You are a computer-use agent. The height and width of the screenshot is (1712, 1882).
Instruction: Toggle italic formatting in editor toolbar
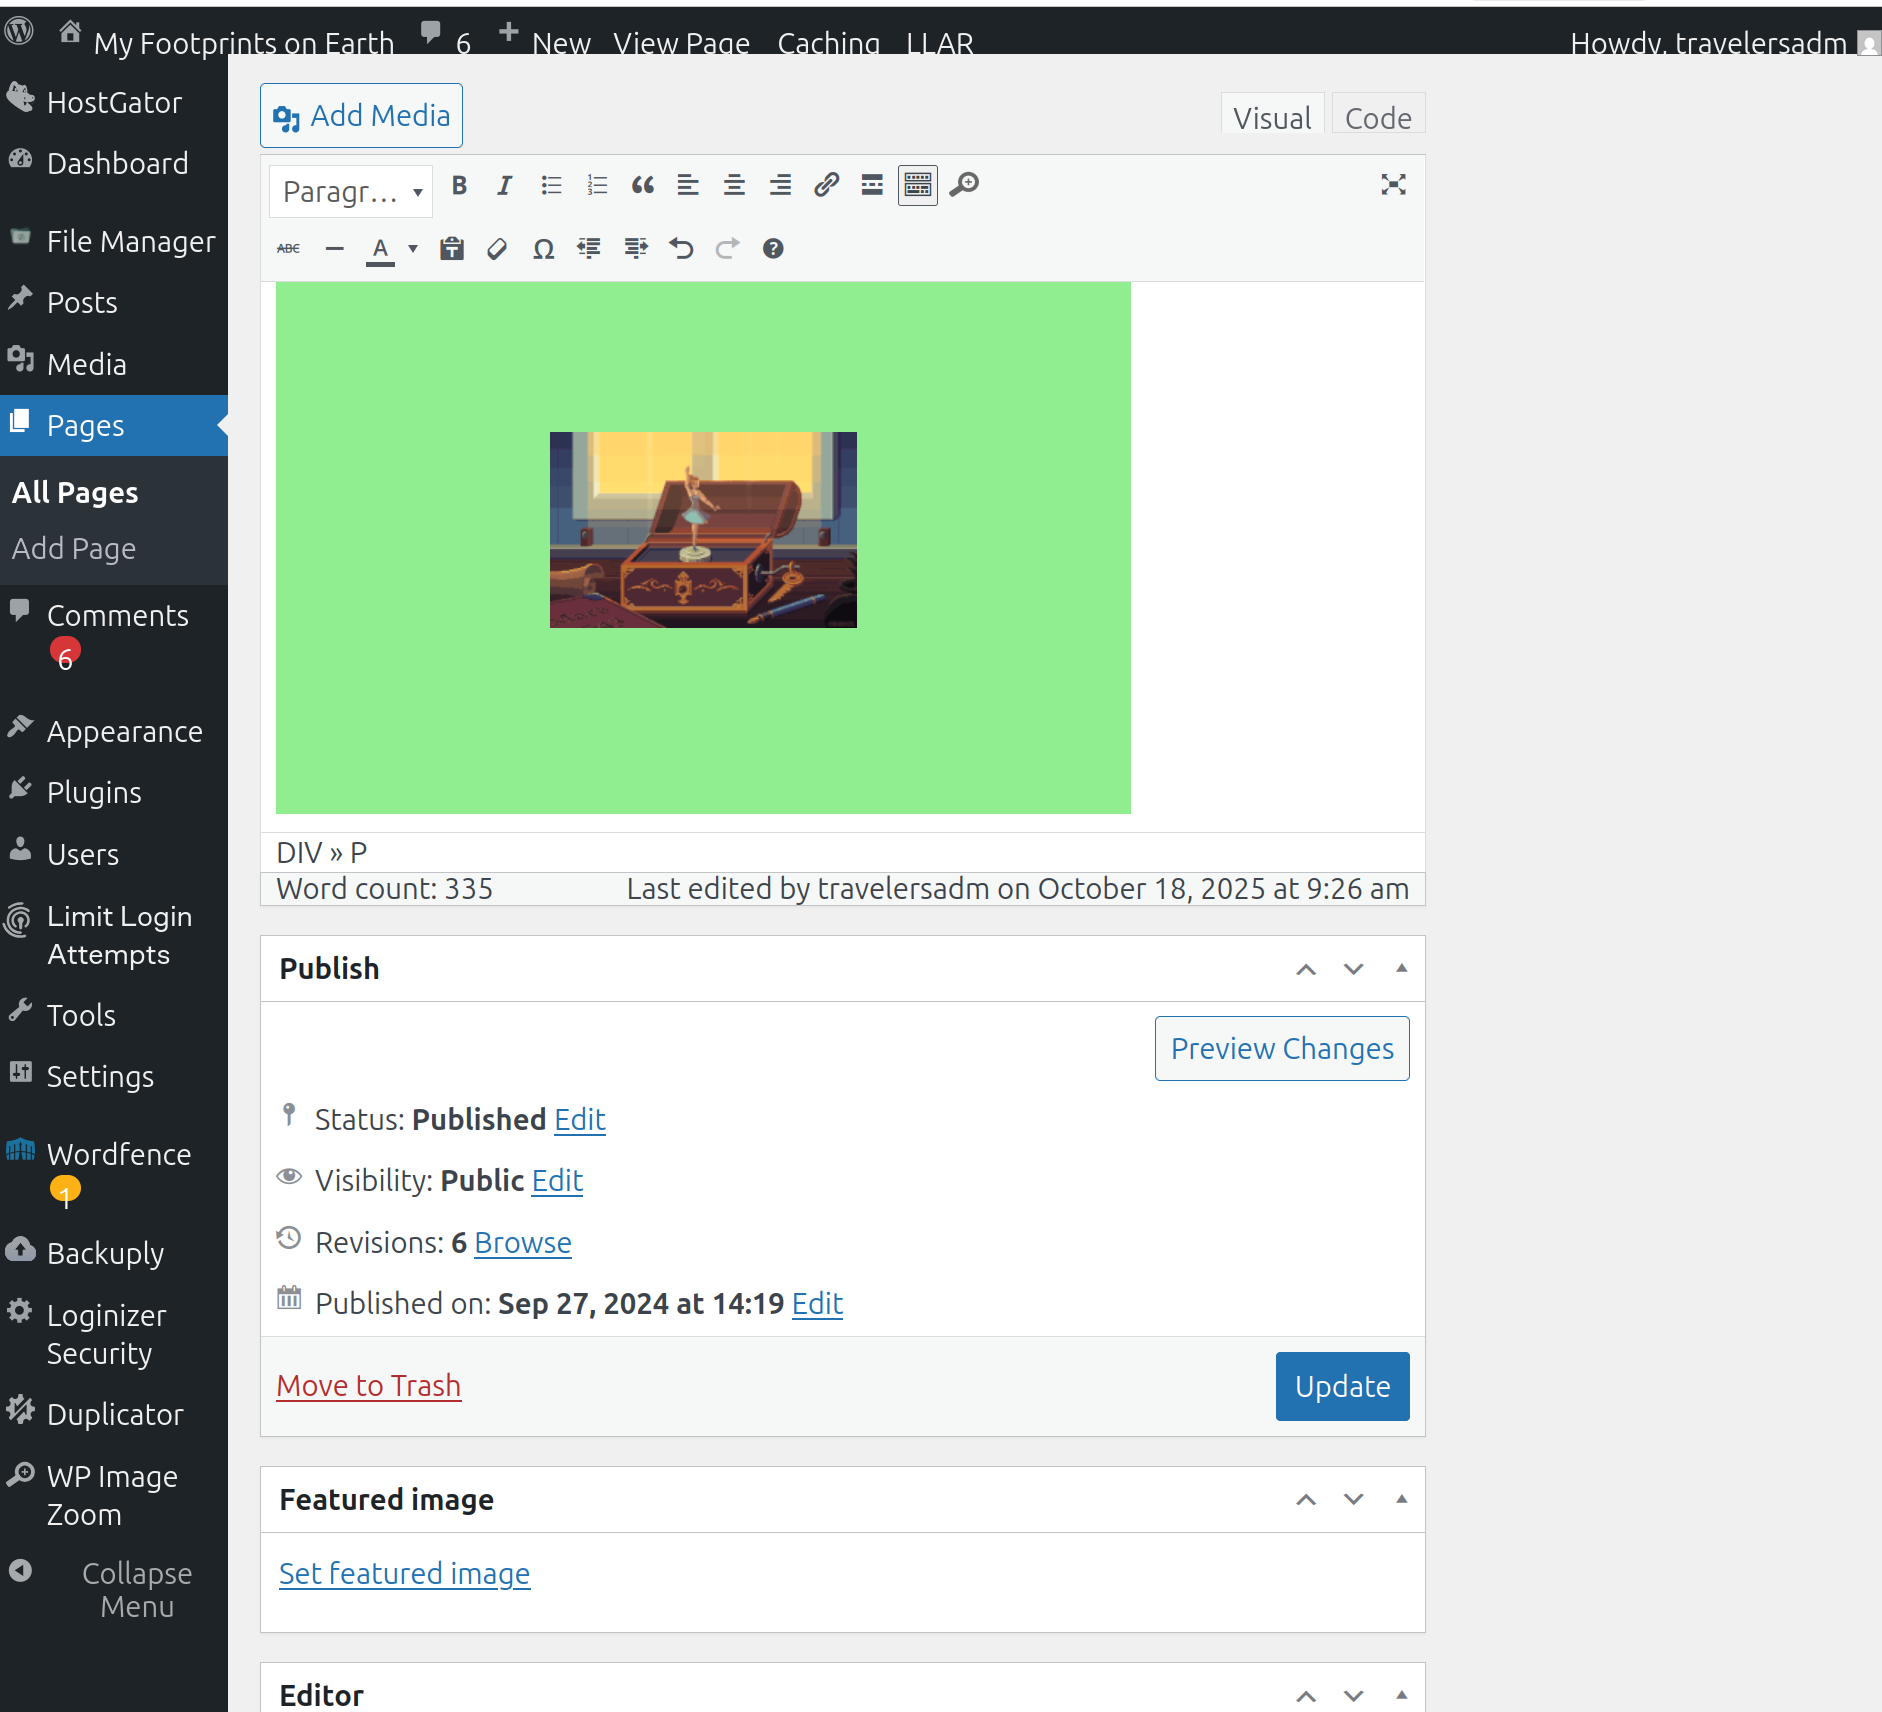tap(505, 185)
